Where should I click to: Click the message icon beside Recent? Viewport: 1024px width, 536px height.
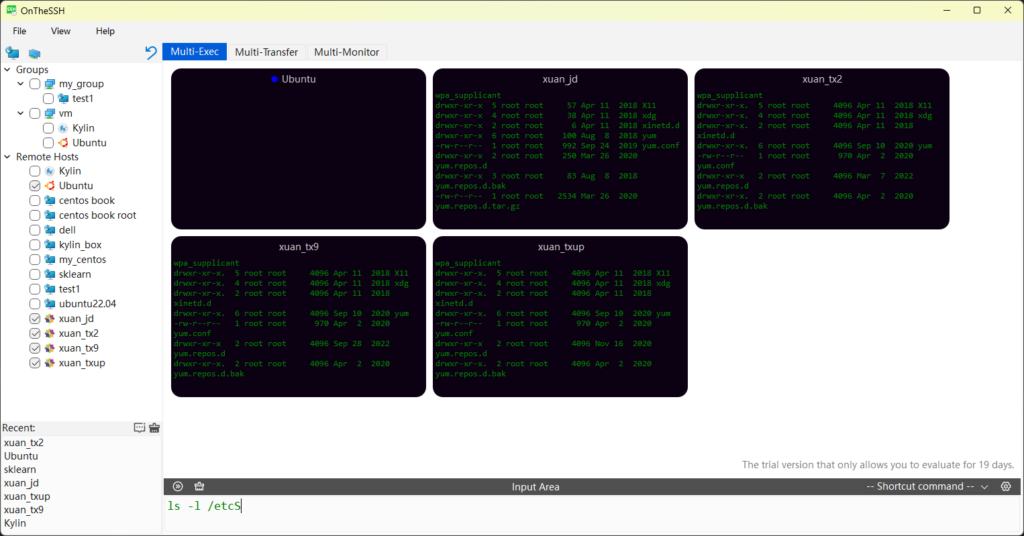[x=139, y=428]
